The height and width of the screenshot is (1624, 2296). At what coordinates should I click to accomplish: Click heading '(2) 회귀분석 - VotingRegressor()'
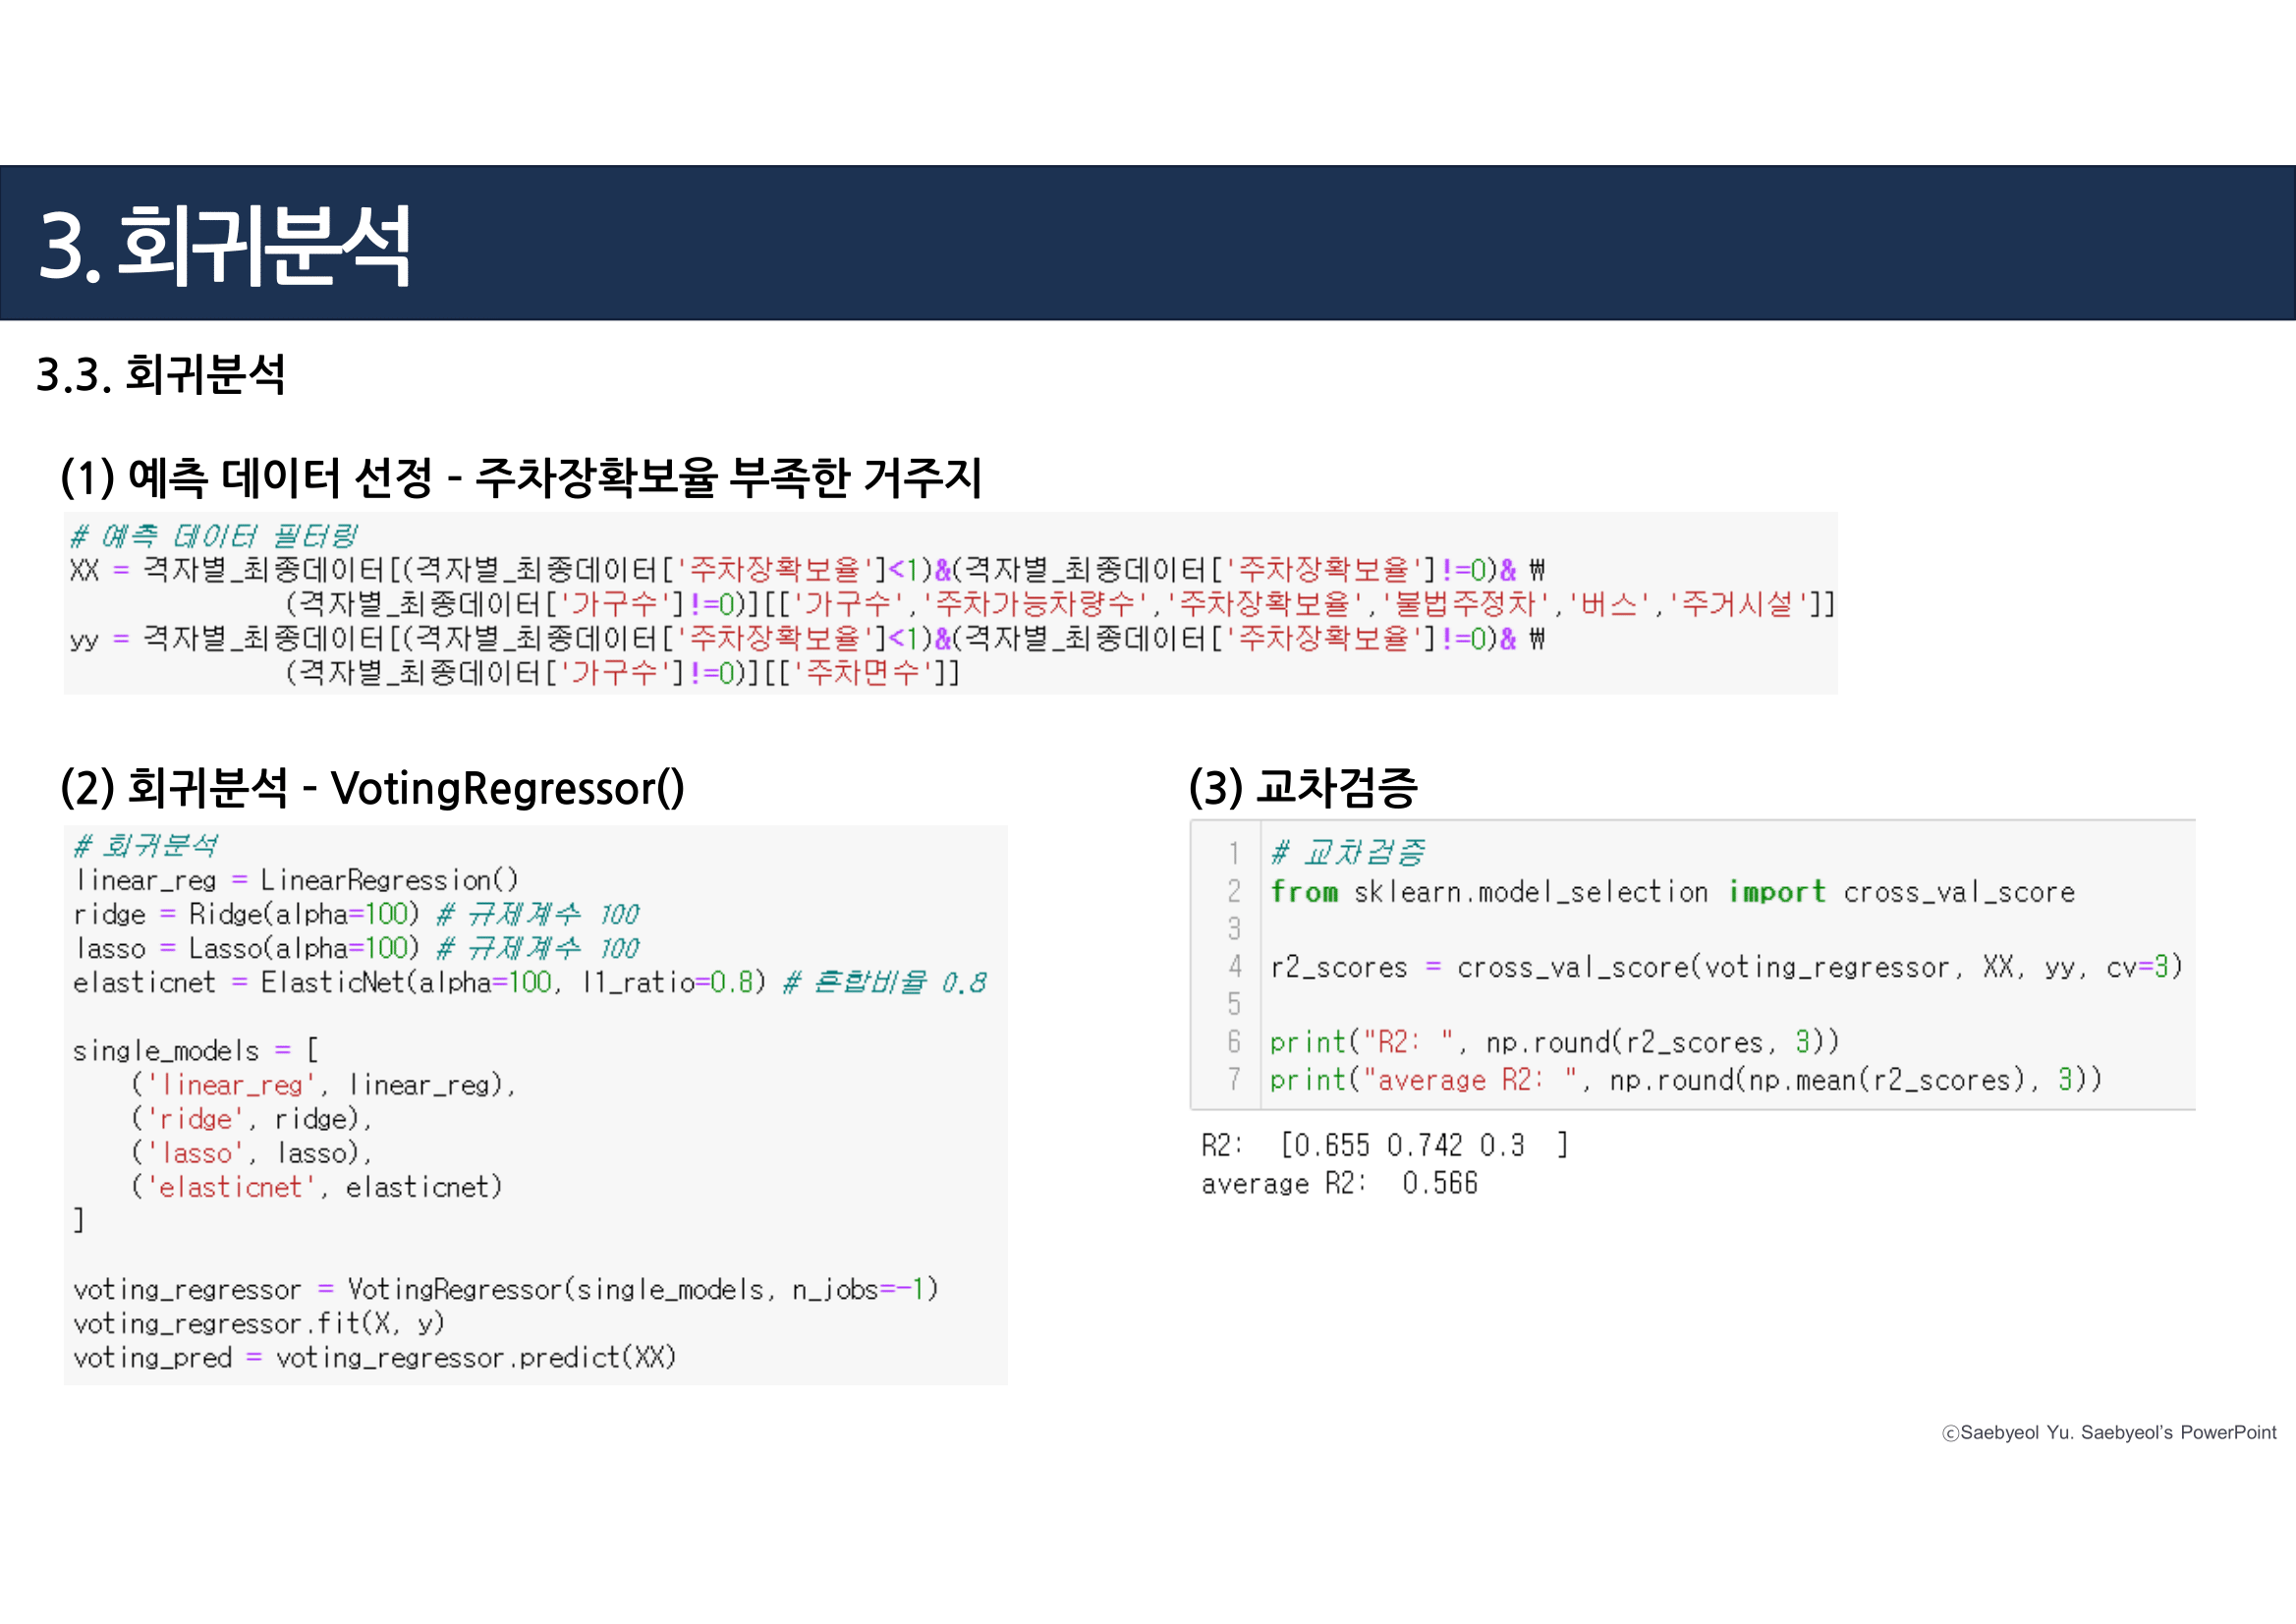click(x=372, y=788)
